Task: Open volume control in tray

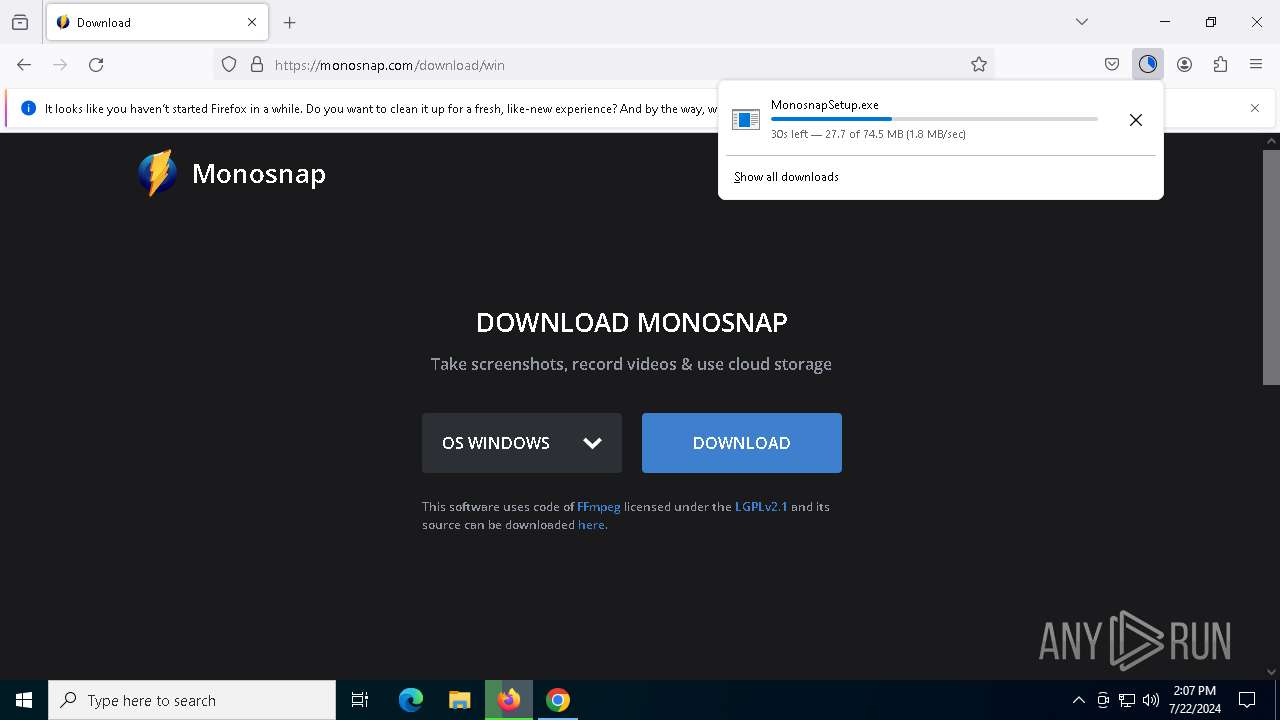Action: coord(1151,700)
